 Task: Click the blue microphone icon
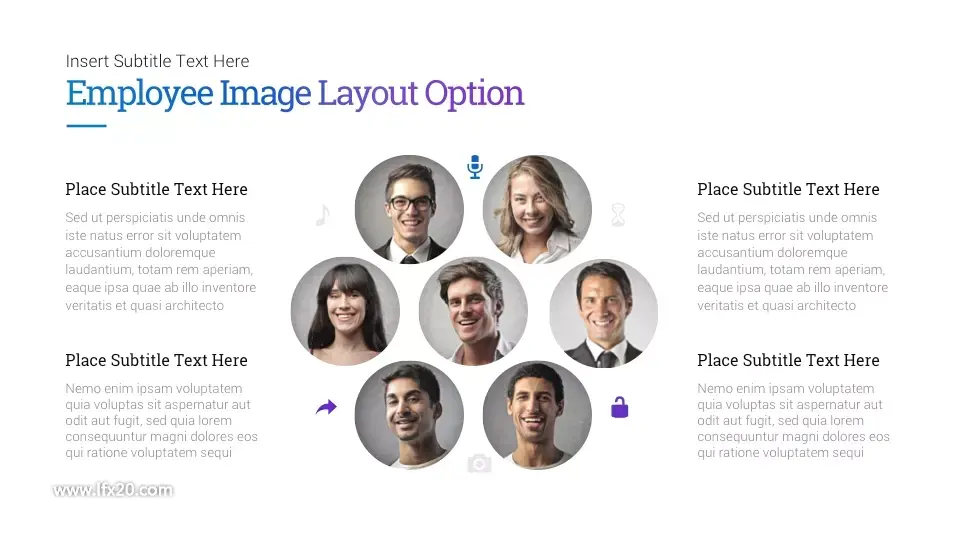tap(474, 167)
